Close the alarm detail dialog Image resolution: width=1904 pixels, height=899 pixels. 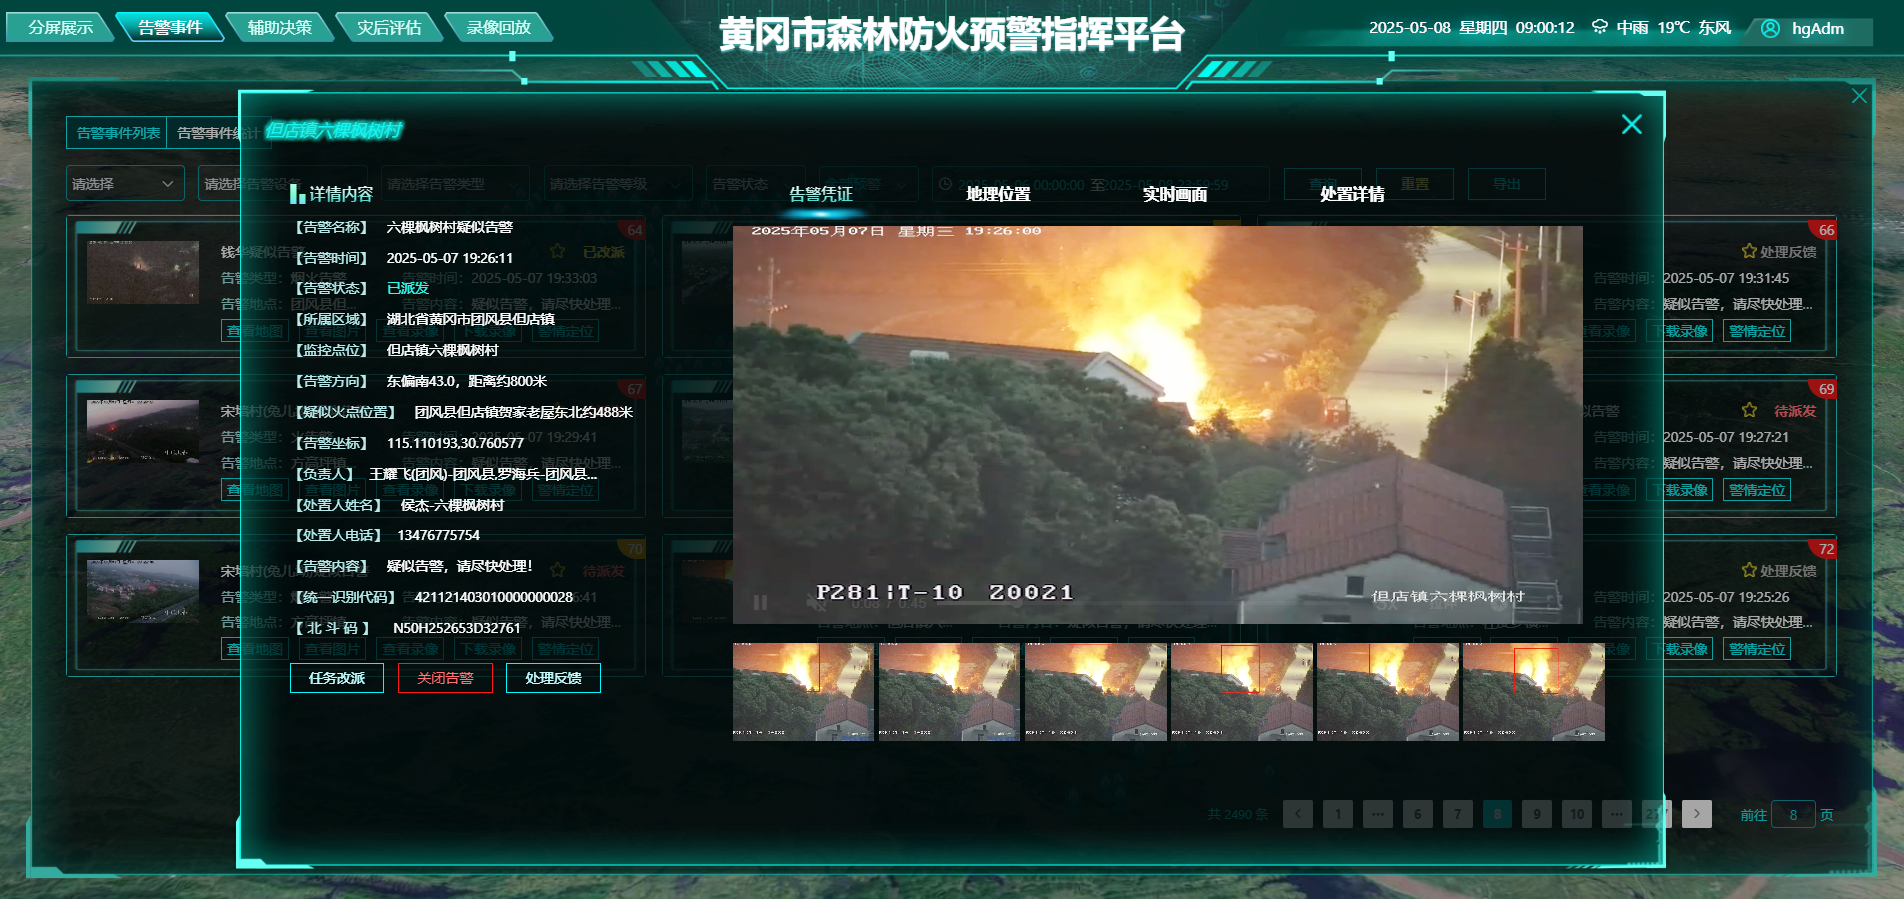[1631, 124]
